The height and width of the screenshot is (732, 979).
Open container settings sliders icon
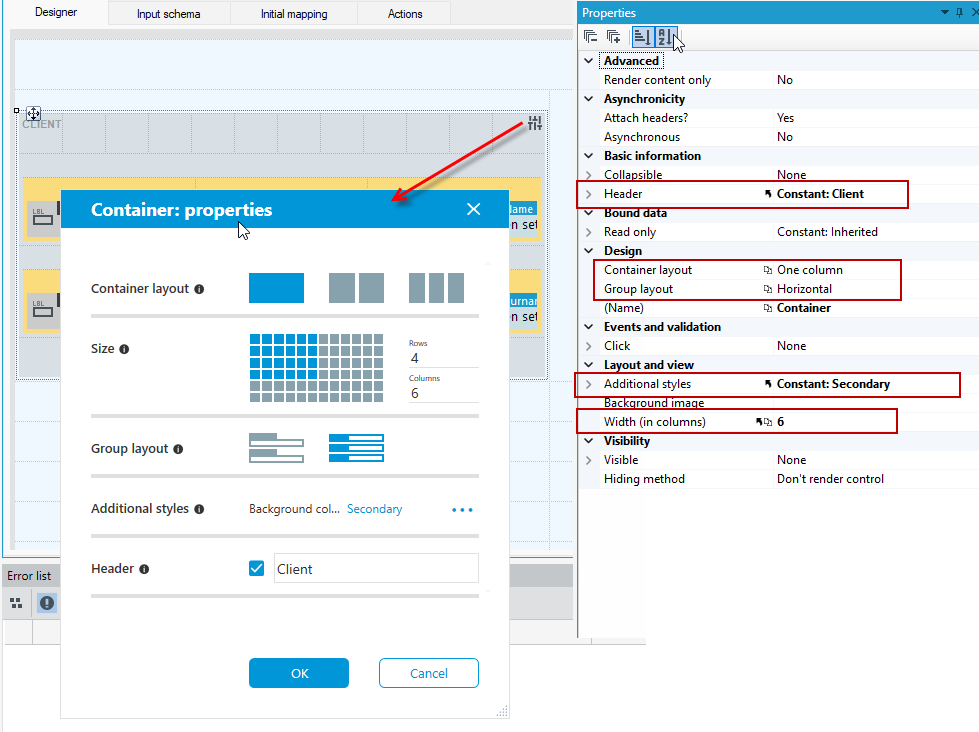click(534, 123)
